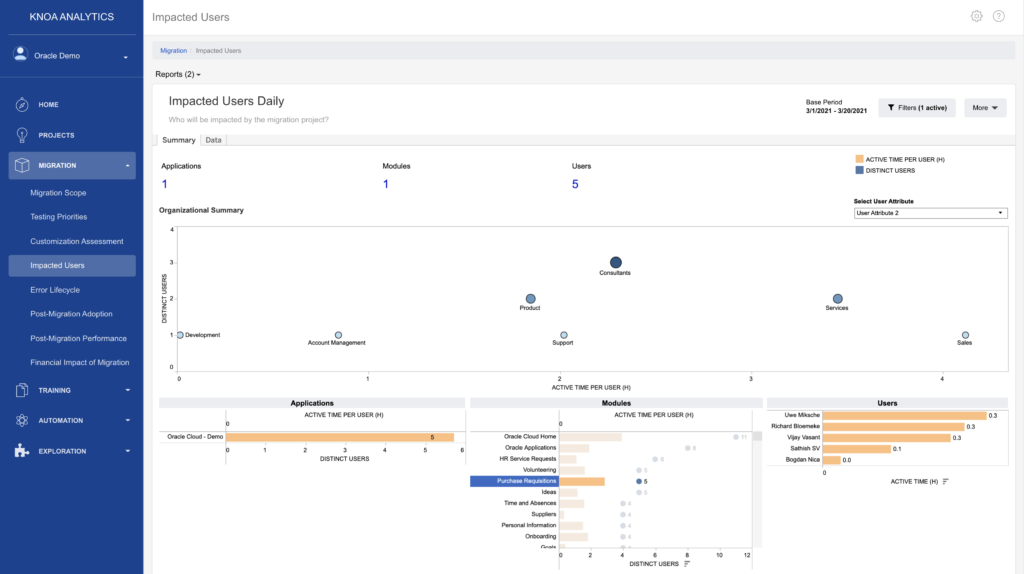Click Bogdan Nica user row
Screen dimensions: 1024x574
pos(831,460)
